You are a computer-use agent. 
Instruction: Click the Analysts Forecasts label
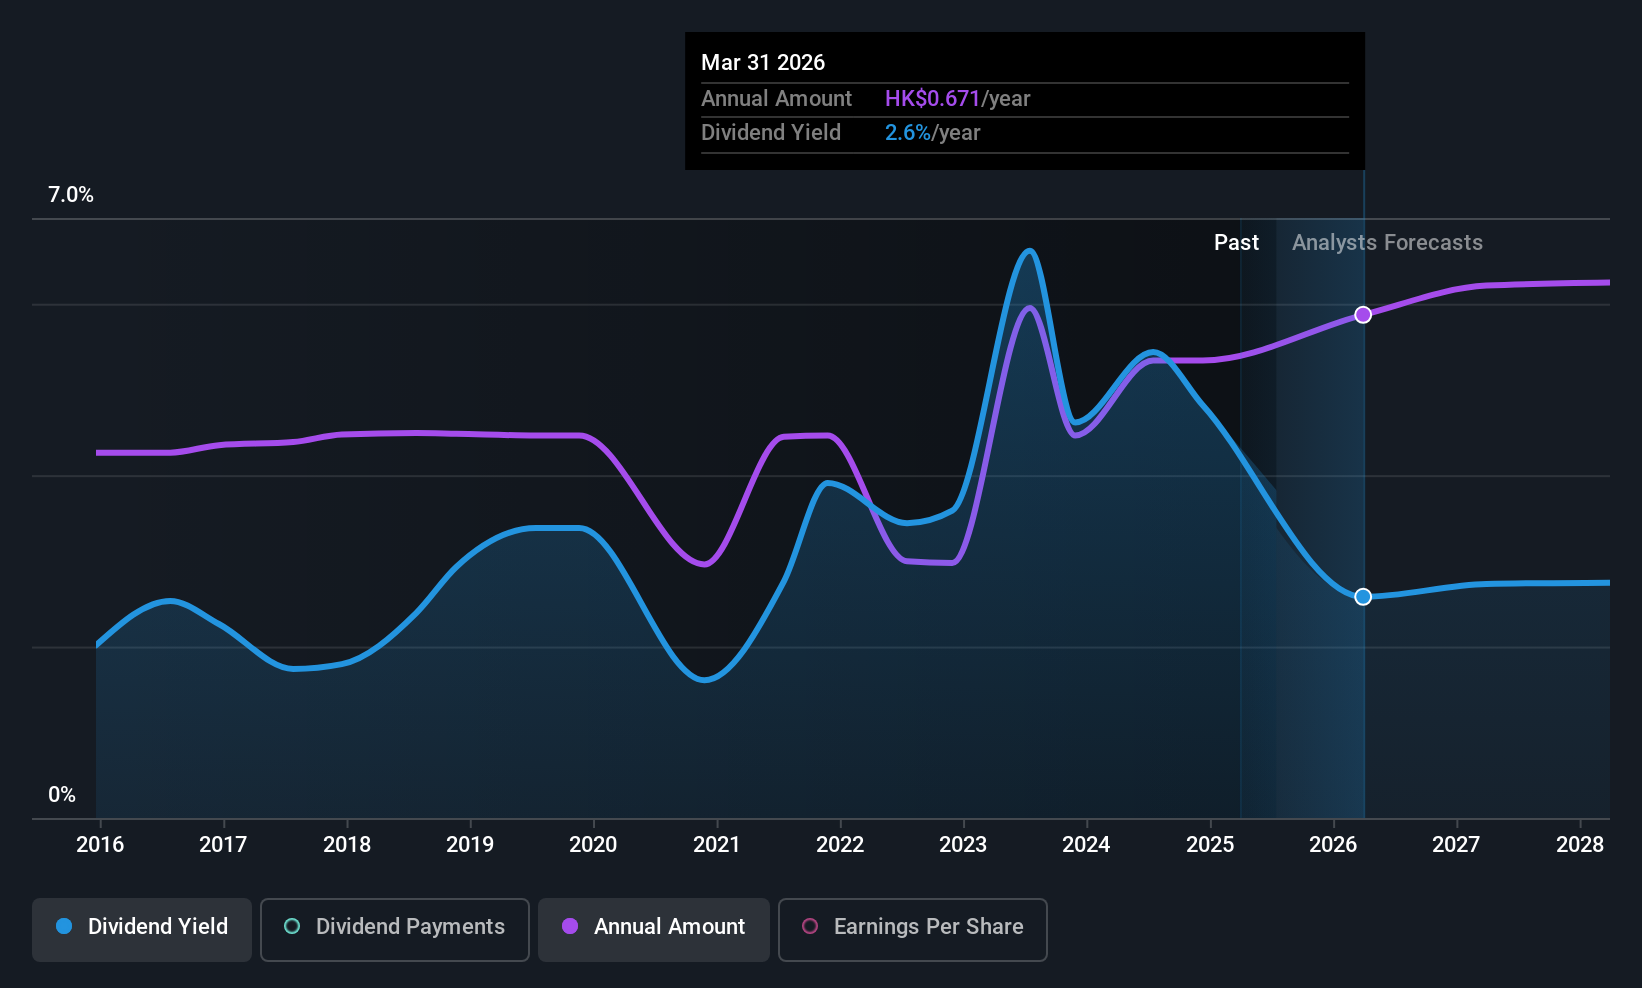coord(1387,243)
